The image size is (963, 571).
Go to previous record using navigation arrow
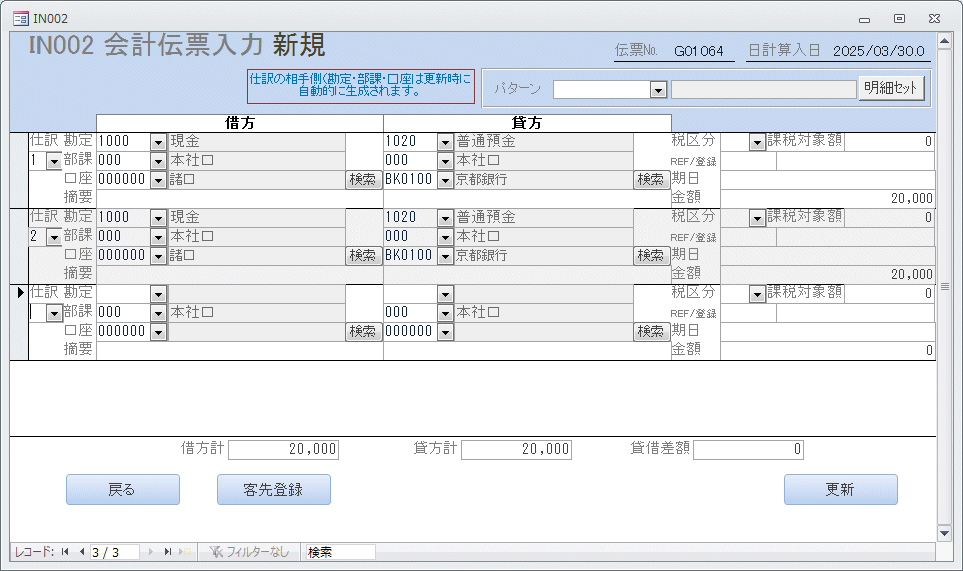point(81,552)
